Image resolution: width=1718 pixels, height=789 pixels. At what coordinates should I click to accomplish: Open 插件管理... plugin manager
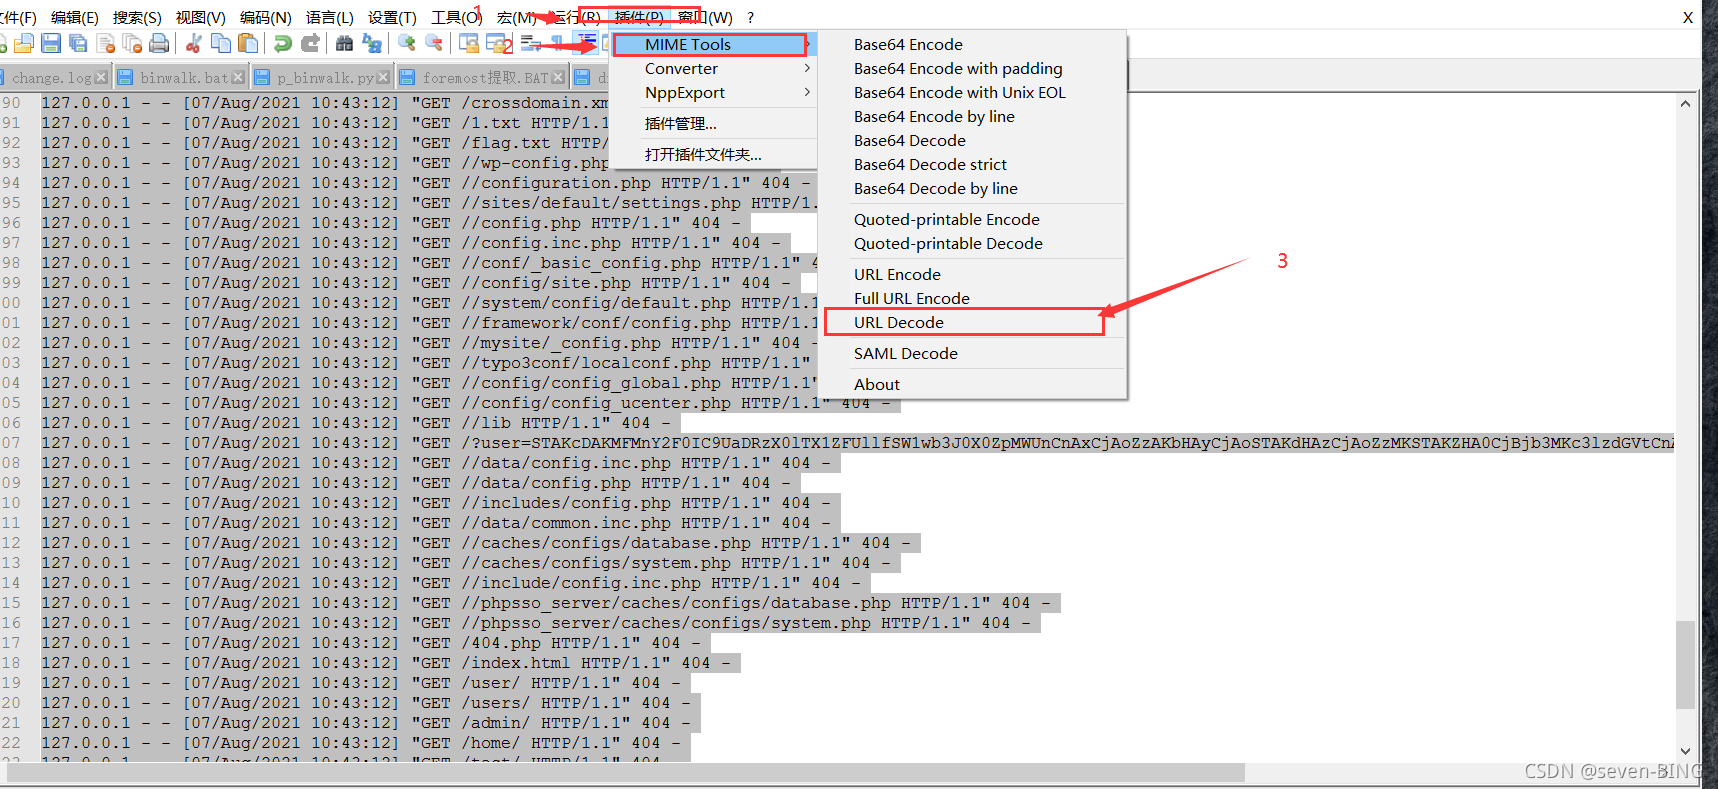(714, 123)
